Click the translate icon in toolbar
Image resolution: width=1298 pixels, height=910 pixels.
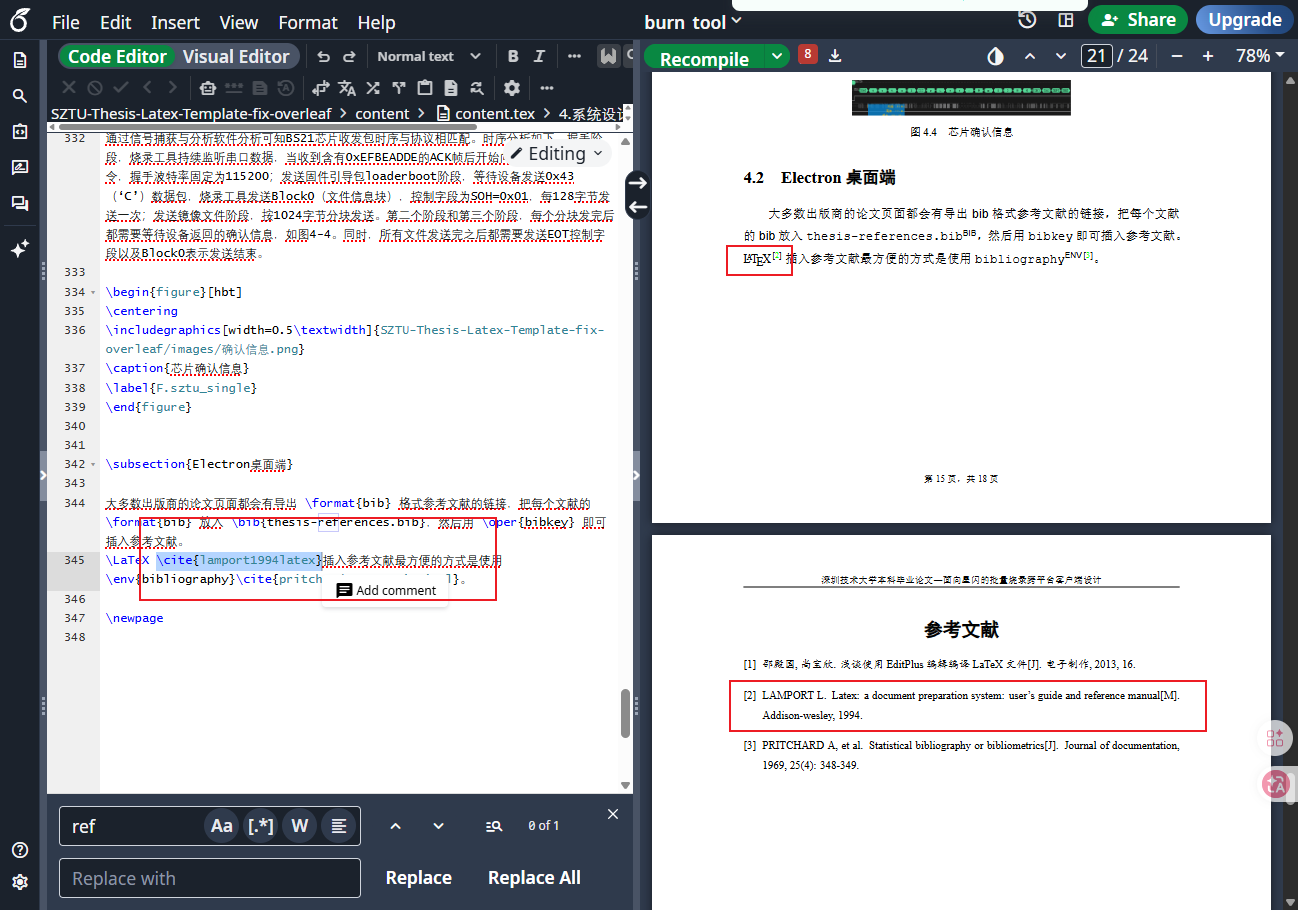(347, 88)
